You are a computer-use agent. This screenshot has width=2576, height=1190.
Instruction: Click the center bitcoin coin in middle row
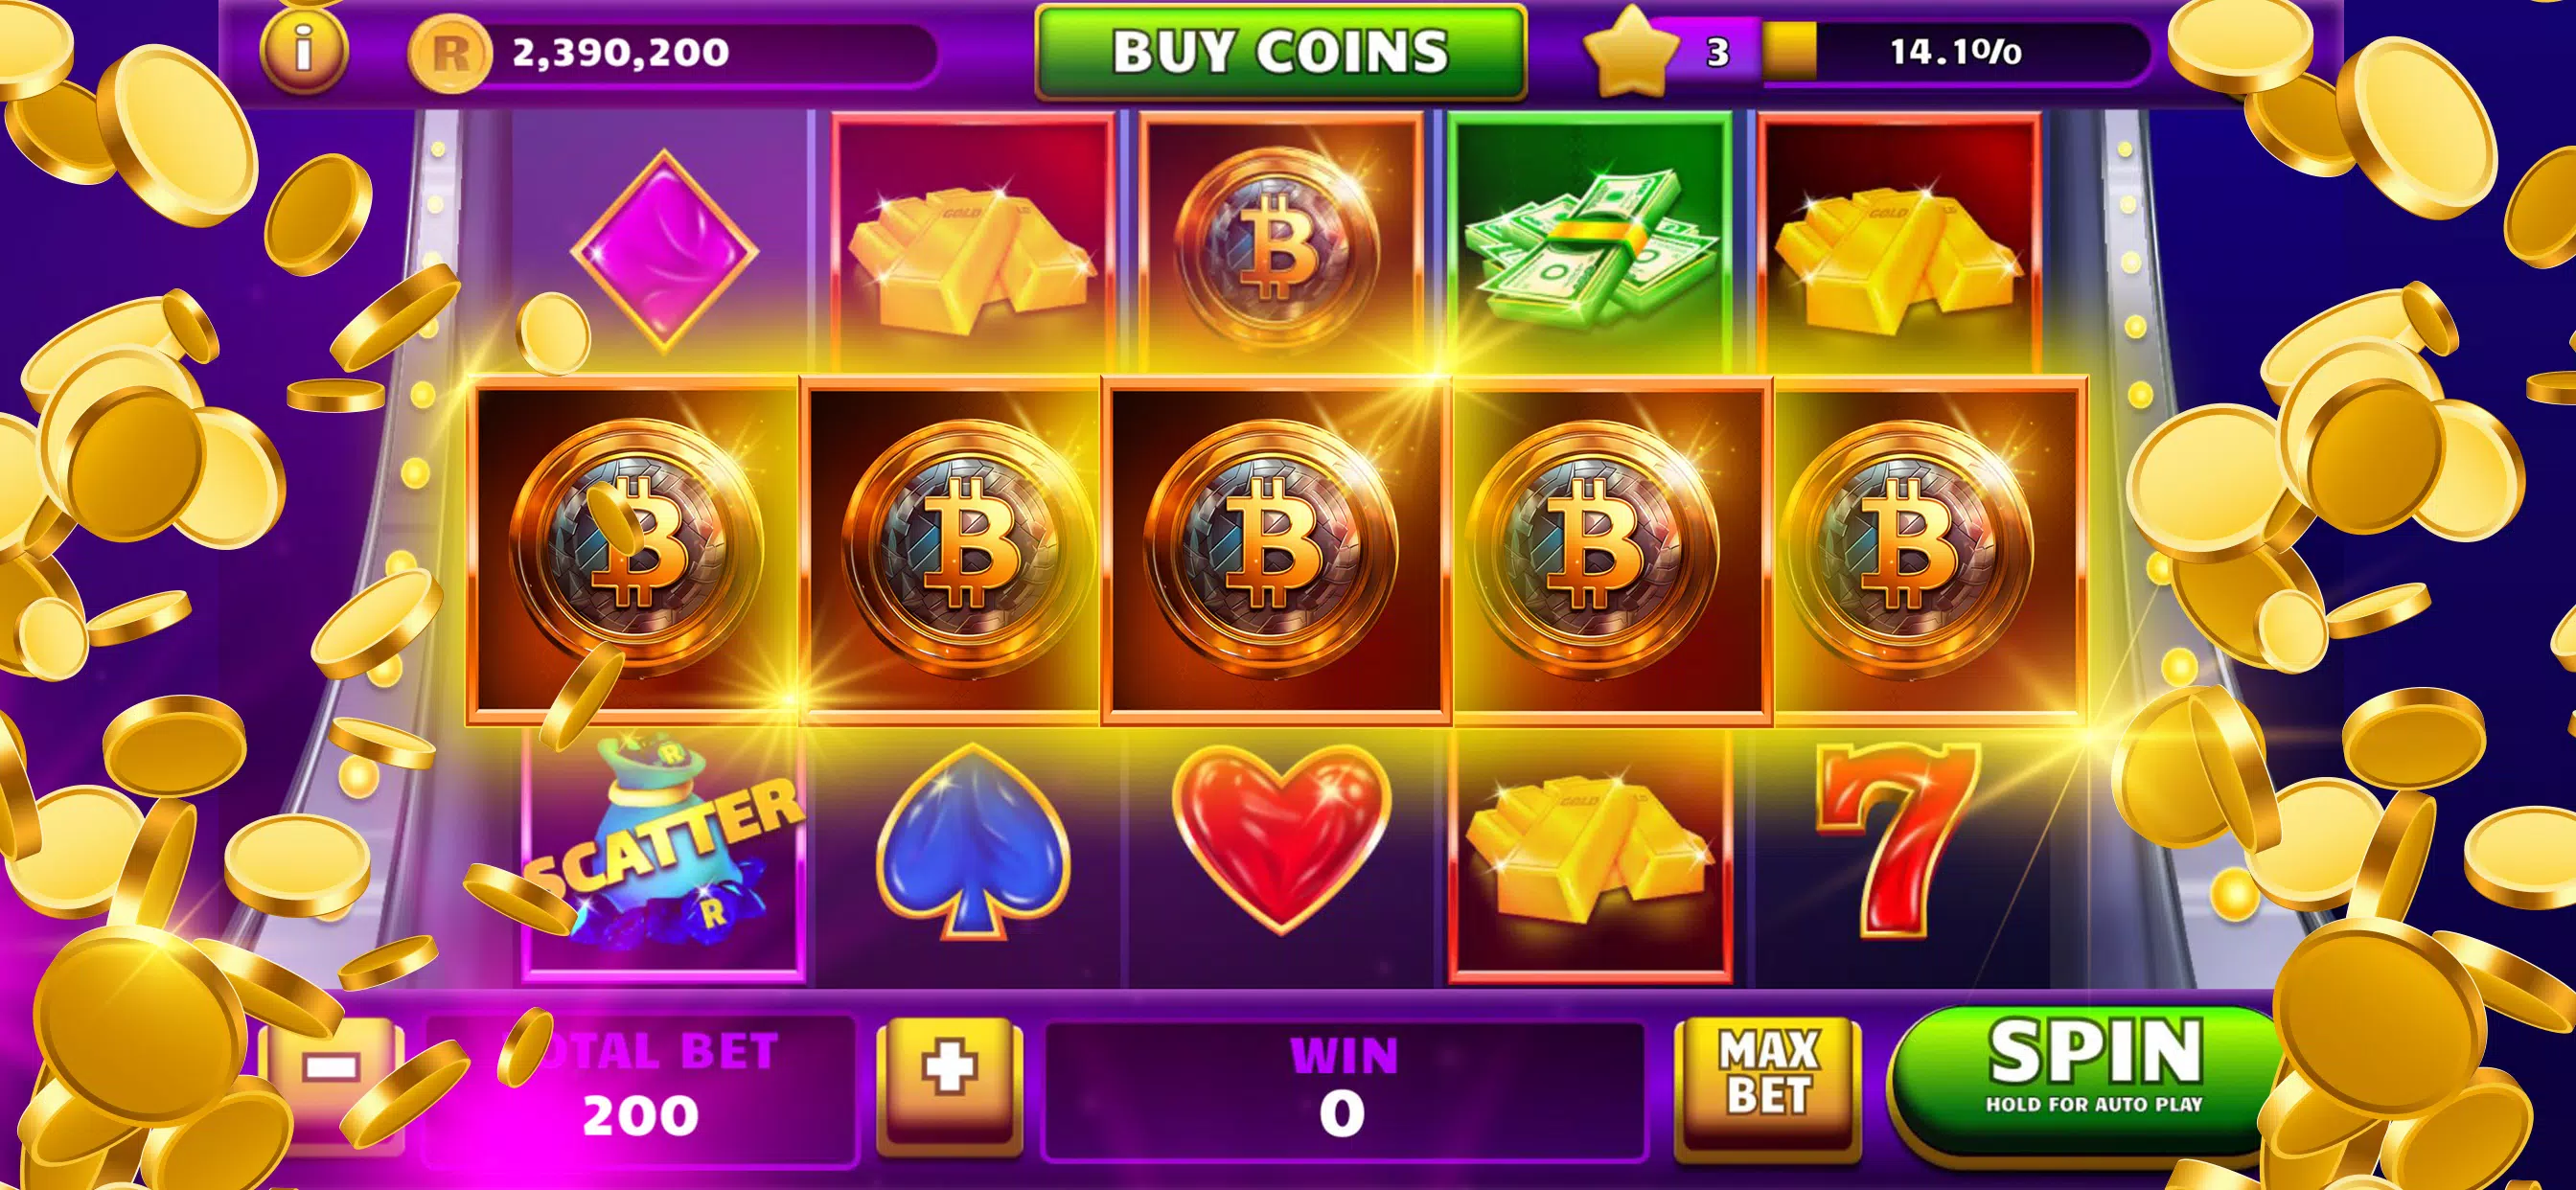(x=1275, y=550)
